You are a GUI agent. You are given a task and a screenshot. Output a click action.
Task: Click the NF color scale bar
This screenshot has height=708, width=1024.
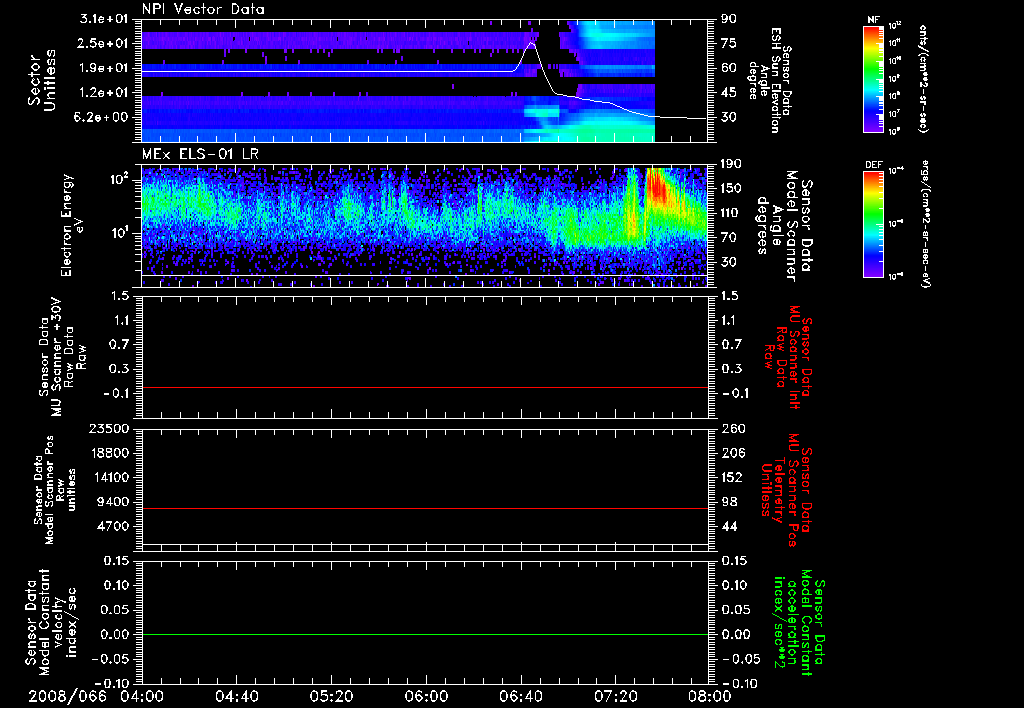pyautogui.click(x=874, y=78)
